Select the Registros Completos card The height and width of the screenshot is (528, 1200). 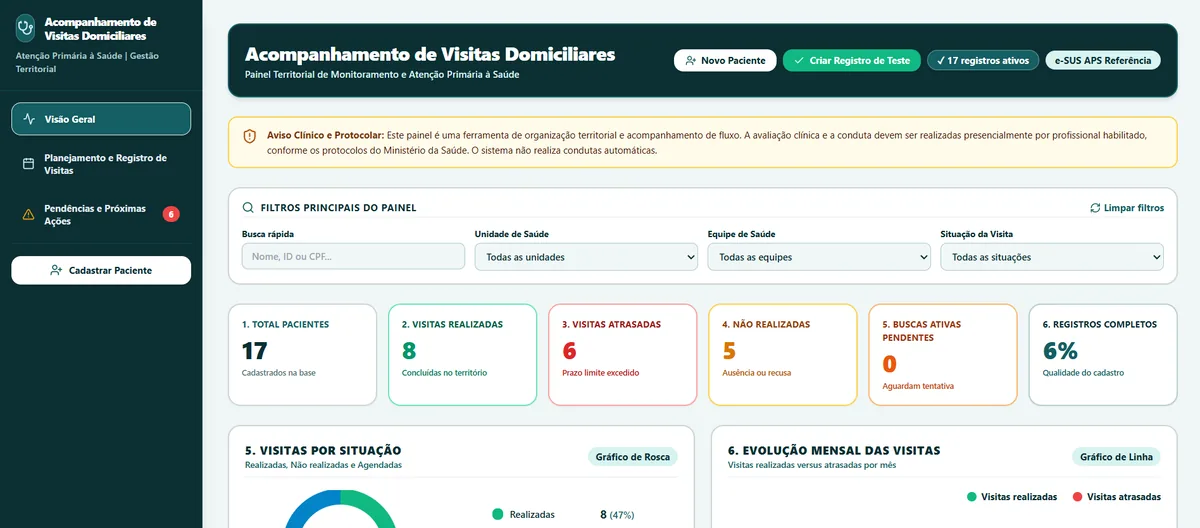1103,355
